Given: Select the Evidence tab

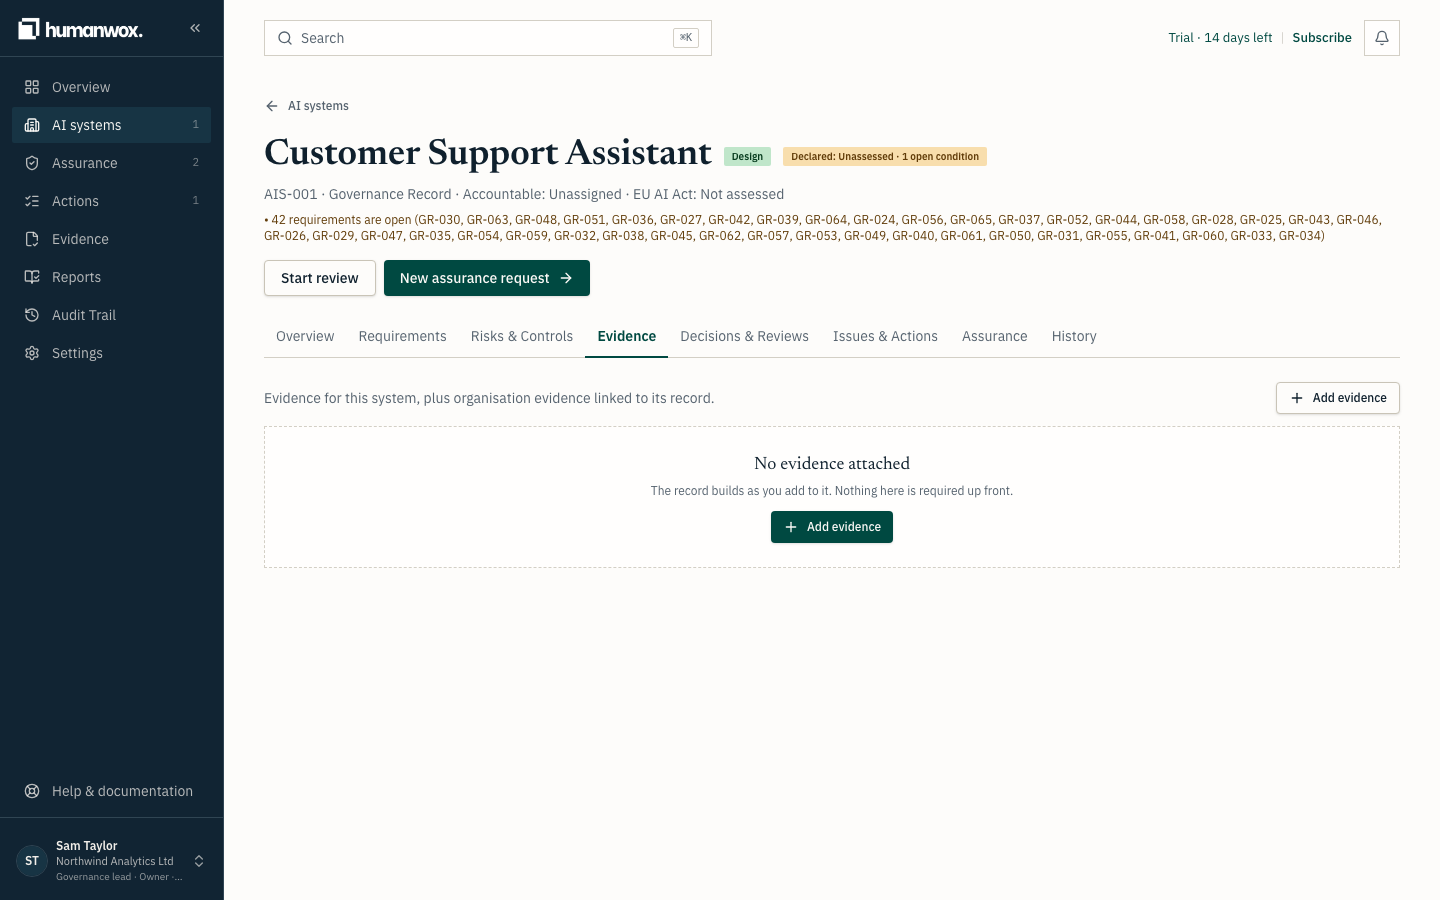Looking at the screenshot, I should (x=627, y=337).
